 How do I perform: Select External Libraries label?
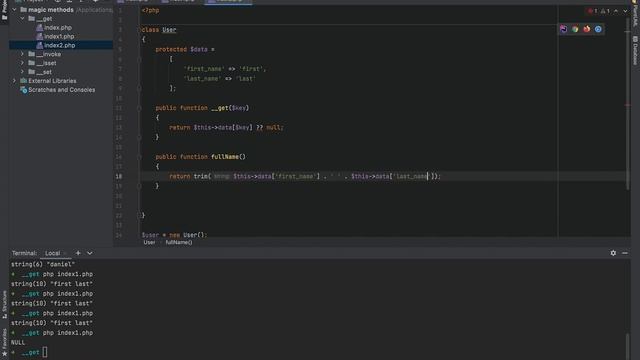(x=52, y=81)
